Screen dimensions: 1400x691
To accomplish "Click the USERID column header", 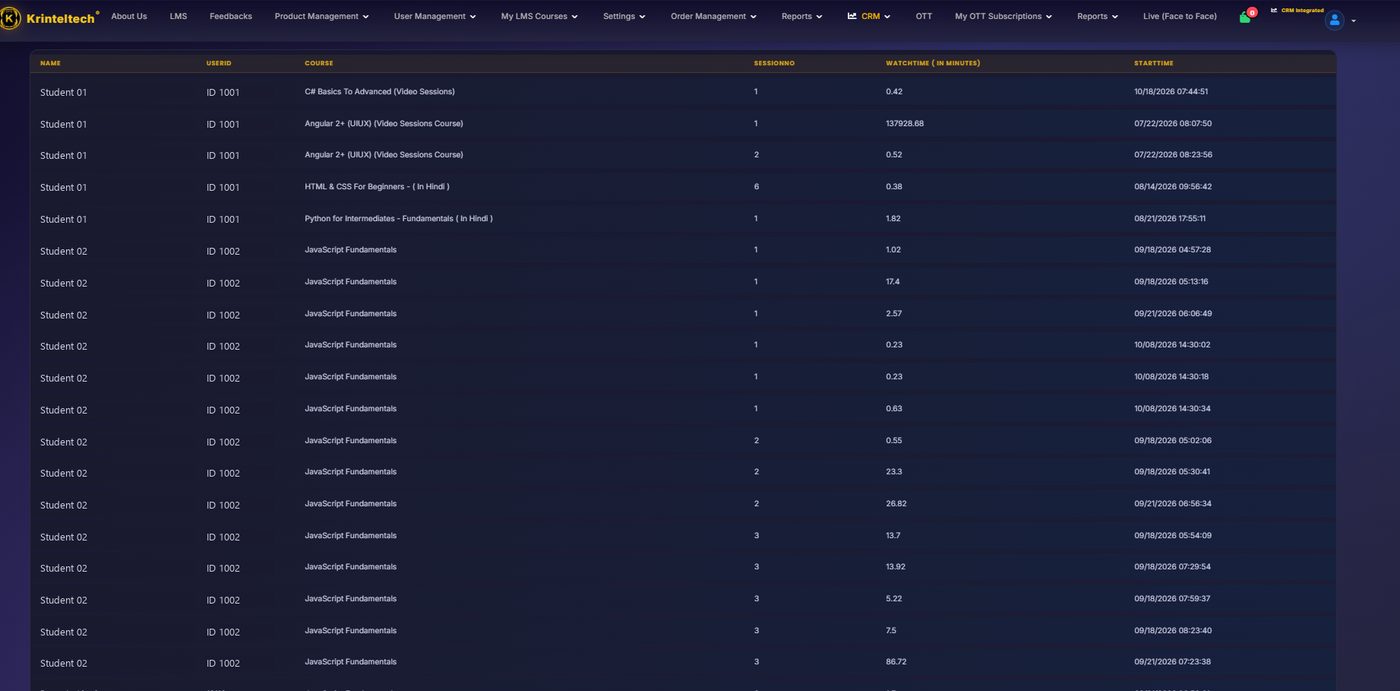I will [x=219, y=63].
